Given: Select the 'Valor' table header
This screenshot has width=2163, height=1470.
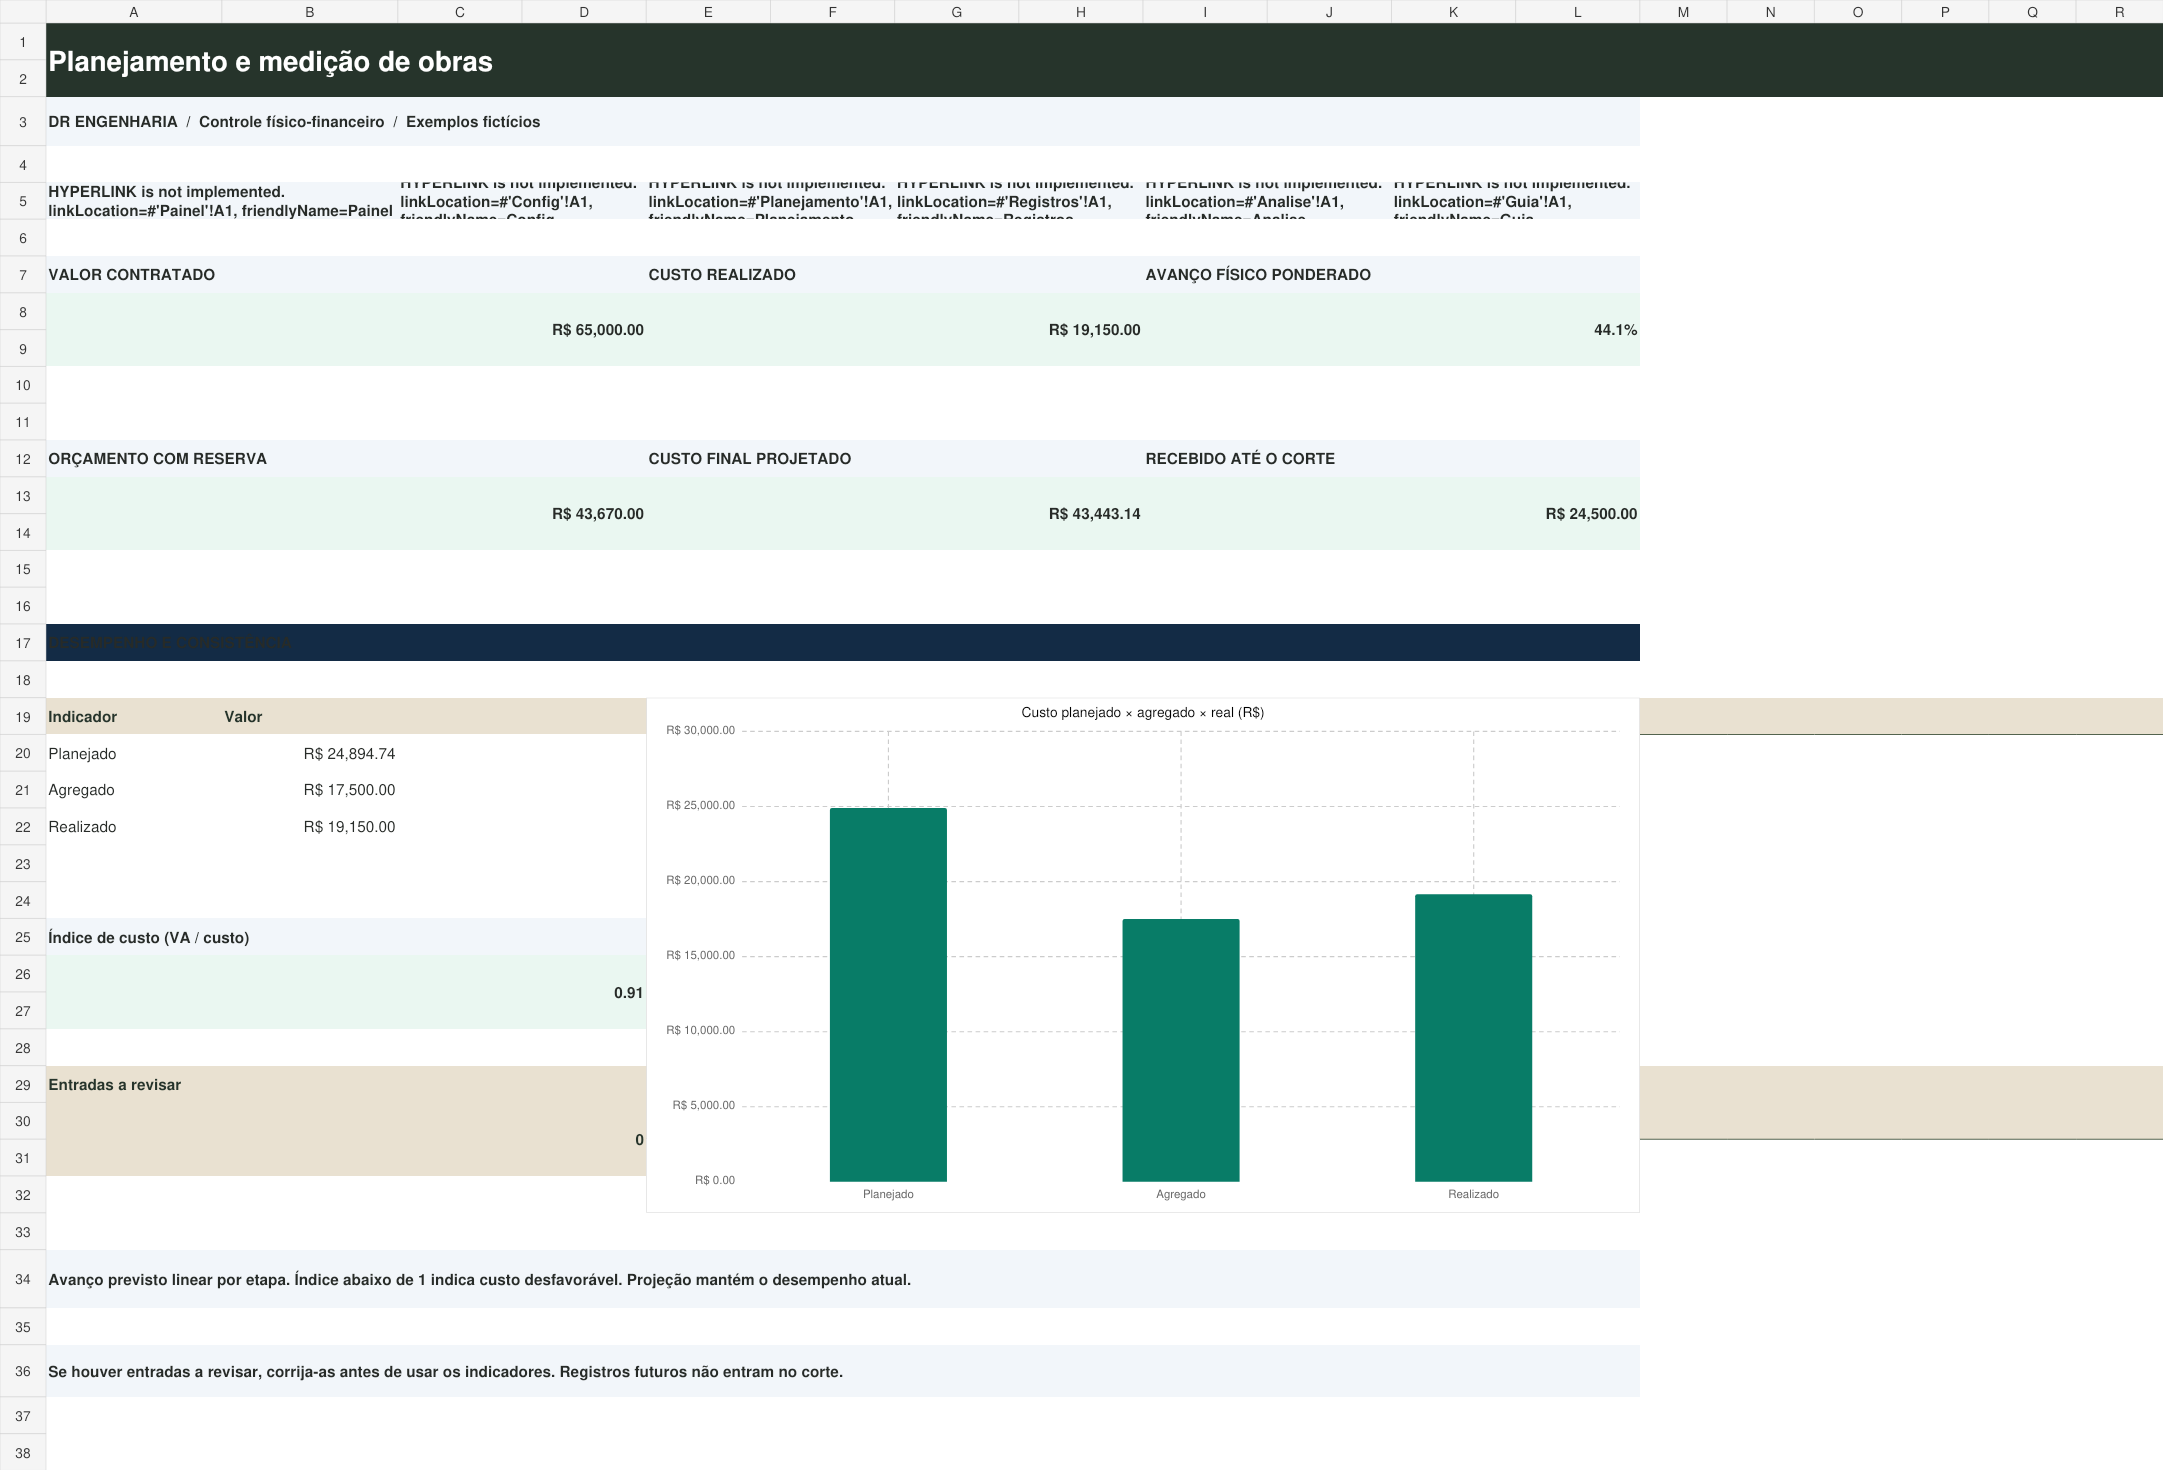Looking at the screenshot, I should coord(243,717).
